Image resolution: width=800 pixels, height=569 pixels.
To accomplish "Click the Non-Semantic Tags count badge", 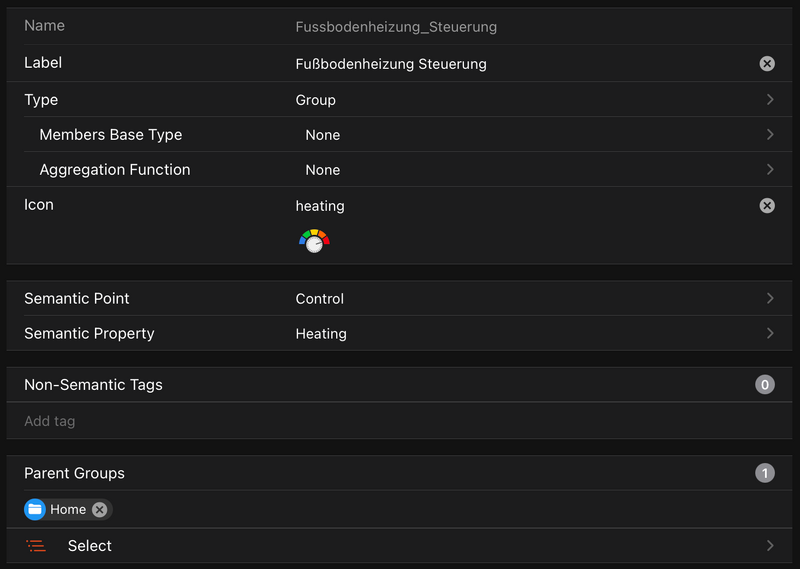I will coord(765,385).
